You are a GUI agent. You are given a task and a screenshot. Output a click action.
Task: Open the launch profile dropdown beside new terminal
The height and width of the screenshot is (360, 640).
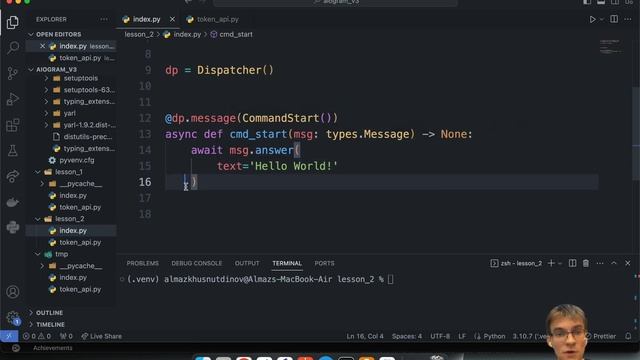[x=560, y=263]
